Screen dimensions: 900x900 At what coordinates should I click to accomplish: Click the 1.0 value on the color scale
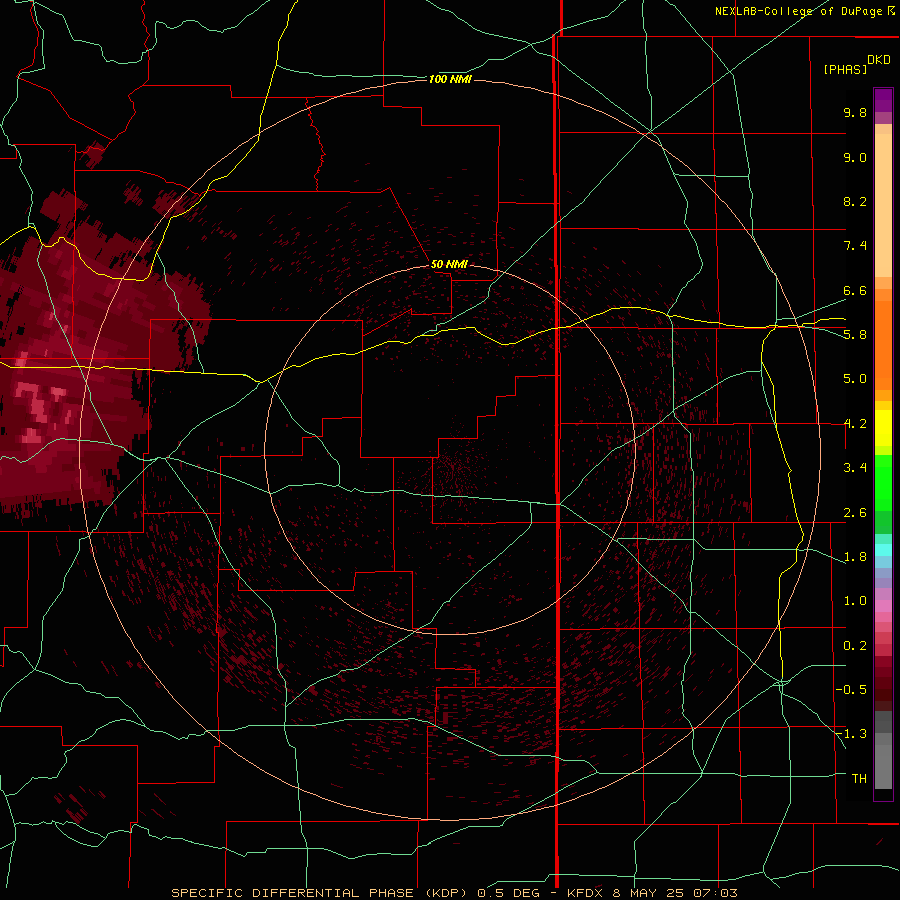pos(855,601)
